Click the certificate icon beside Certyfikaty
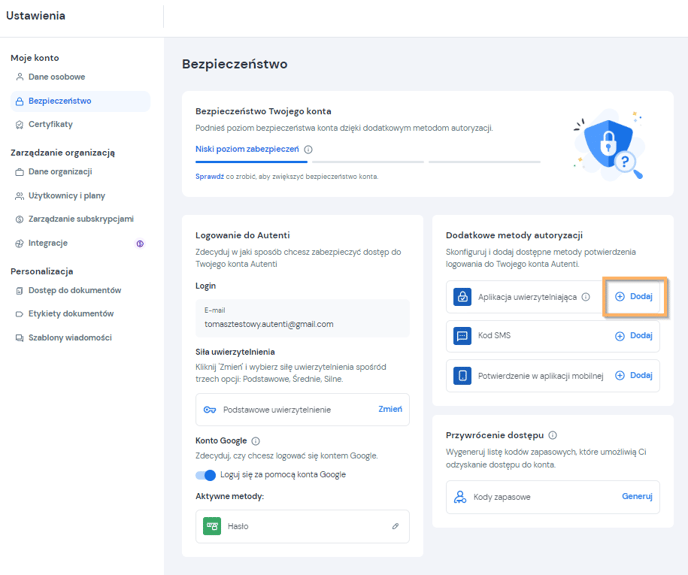The height and width of the screenshot is (575, 688). 19,125
